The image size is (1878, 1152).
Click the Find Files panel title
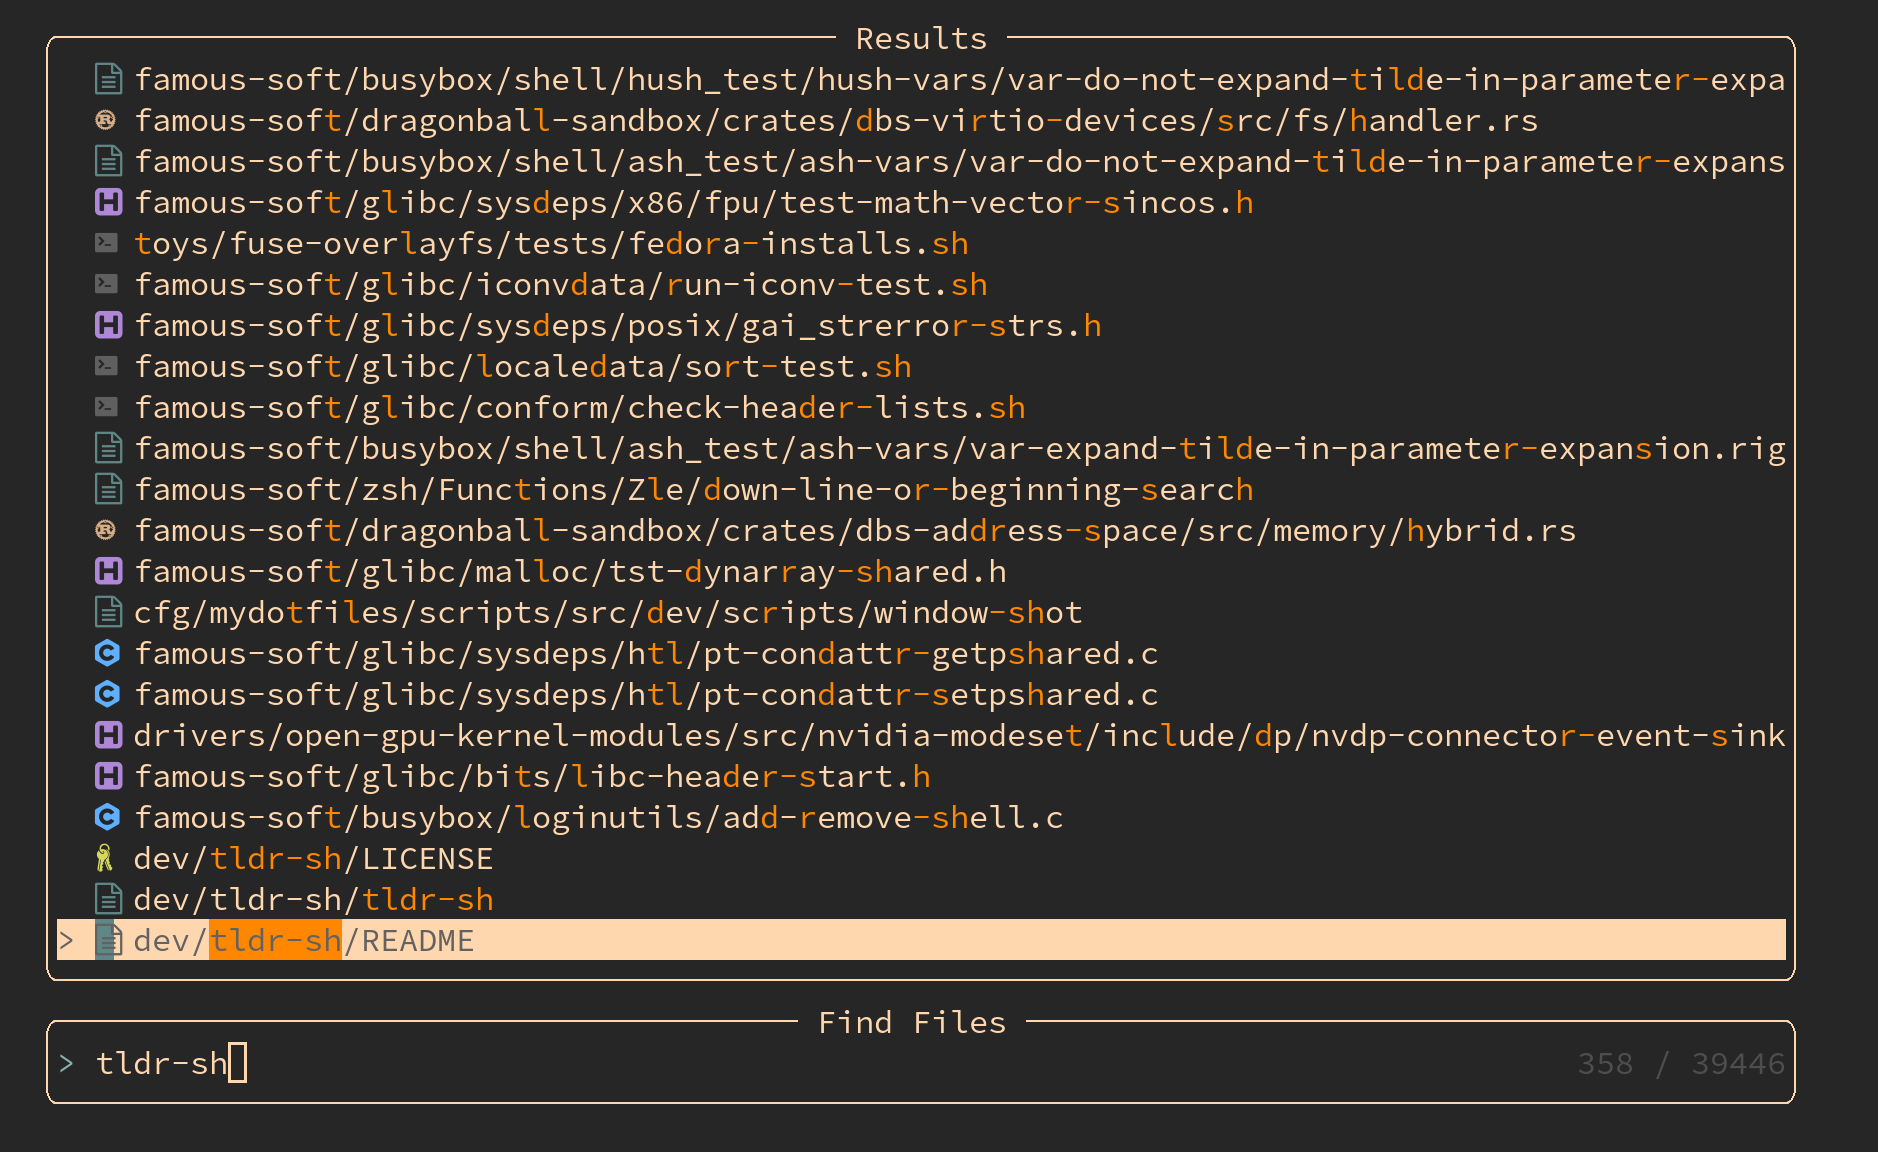coord(912,1022)
